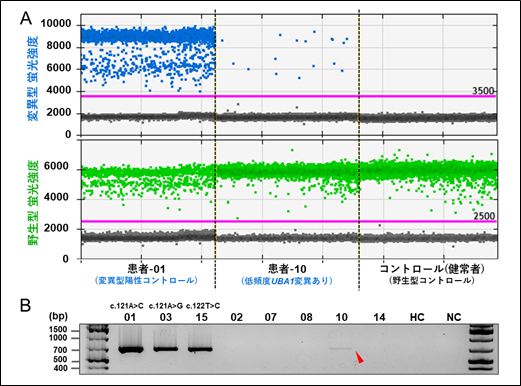The width and height of the screenshot is (521, 386).
Task: Click the 変異型陽性コントロール caption
Action: point(146,280)
